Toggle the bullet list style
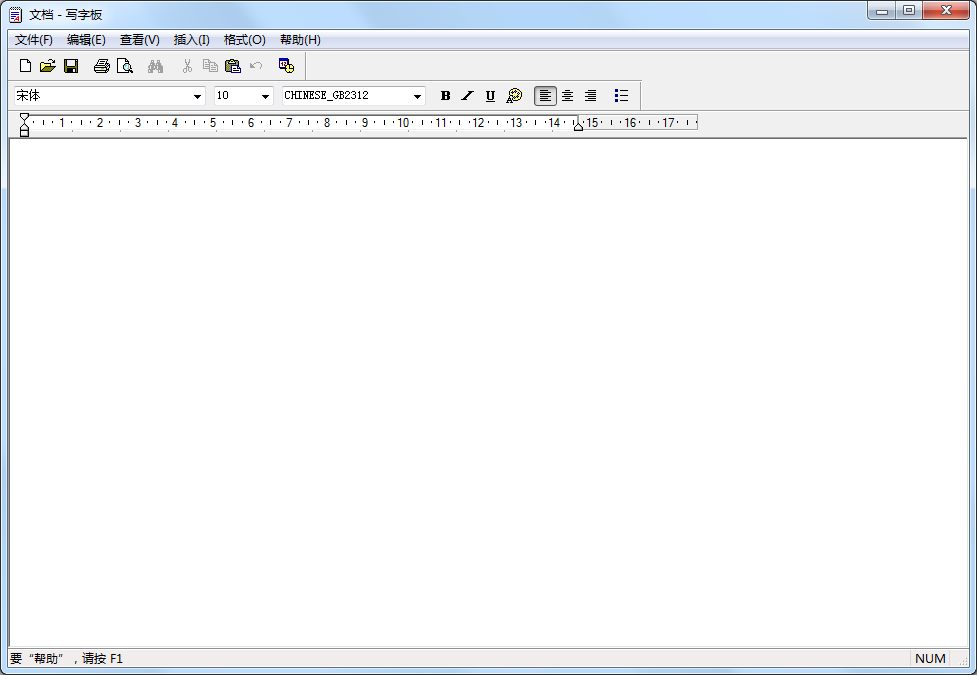The width and height of the screenshot is (977, 675). [621, 96]
